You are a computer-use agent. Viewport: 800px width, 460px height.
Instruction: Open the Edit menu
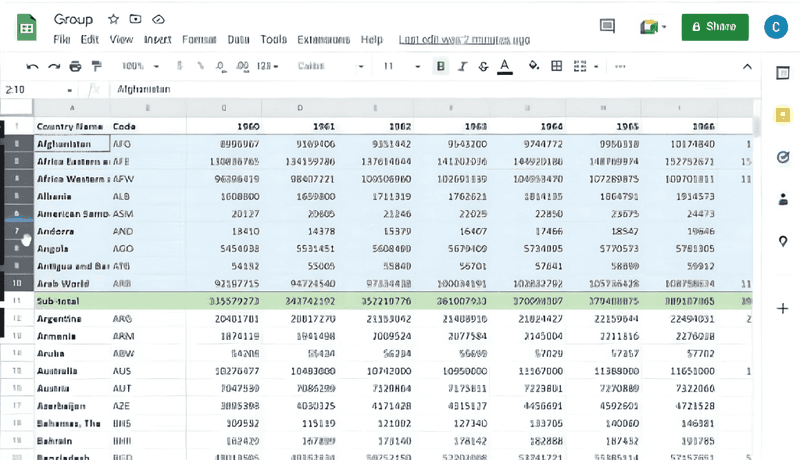pyautogui.click(x=89, y=39)
